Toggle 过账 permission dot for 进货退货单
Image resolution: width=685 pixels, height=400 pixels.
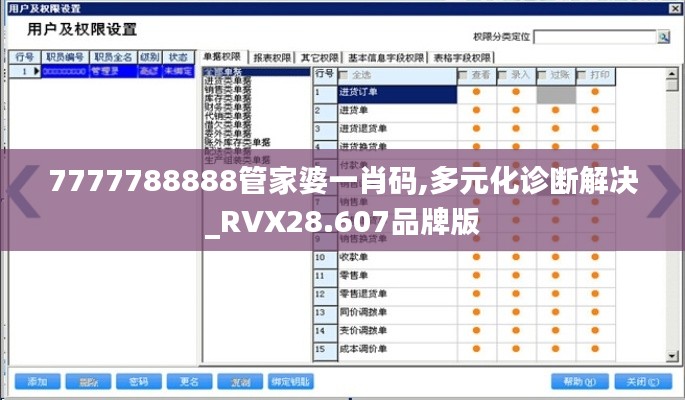[x=555, y=128]
